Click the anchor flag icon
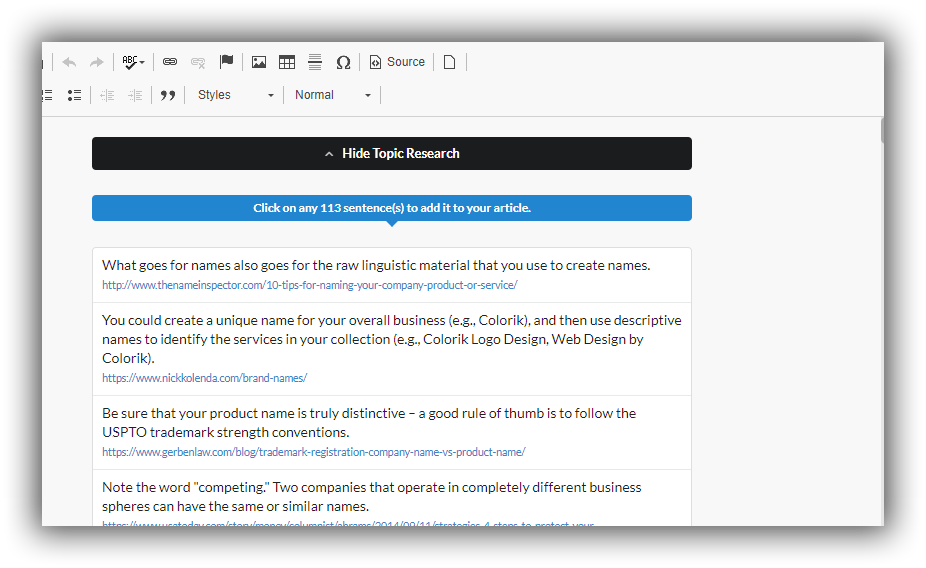Image resolution: width=926 pixels, height=568 pixels. [x=226, y=61]
